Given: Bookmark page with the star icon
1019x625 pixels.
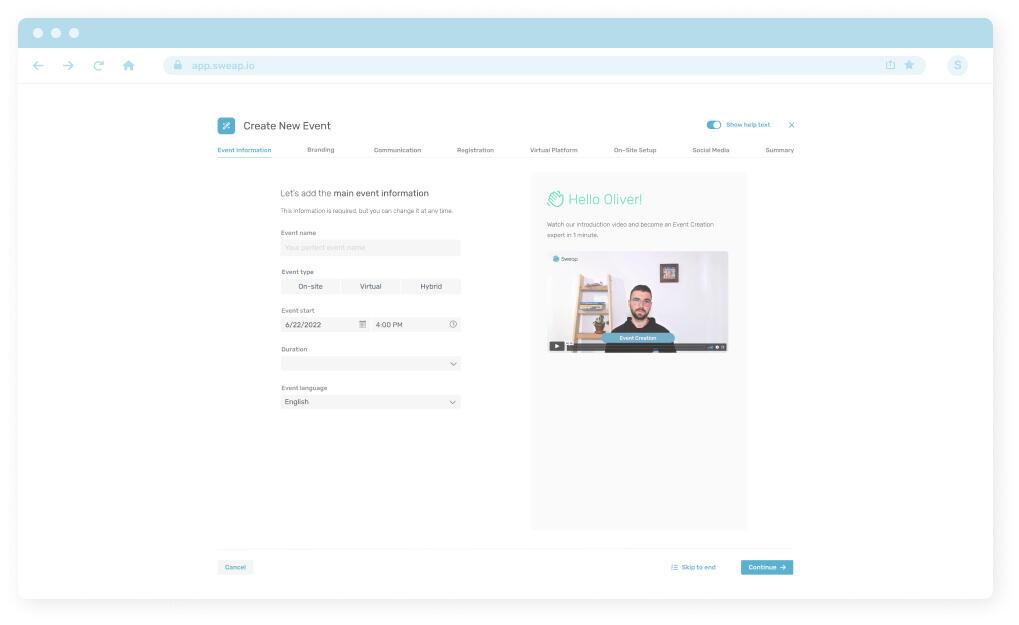Looking at the screenshot, I should click(x=909, y=65).
